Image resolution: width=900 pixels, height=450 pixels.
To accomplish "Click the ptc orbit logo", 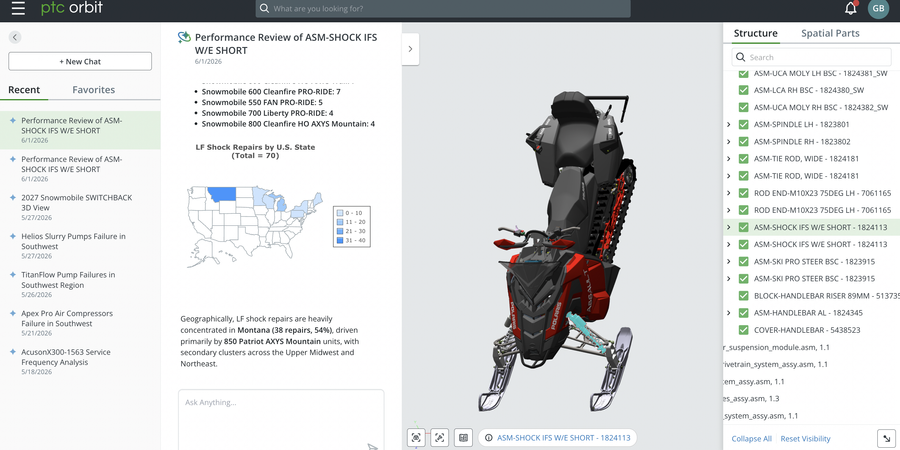I will (x=72, y=8).
